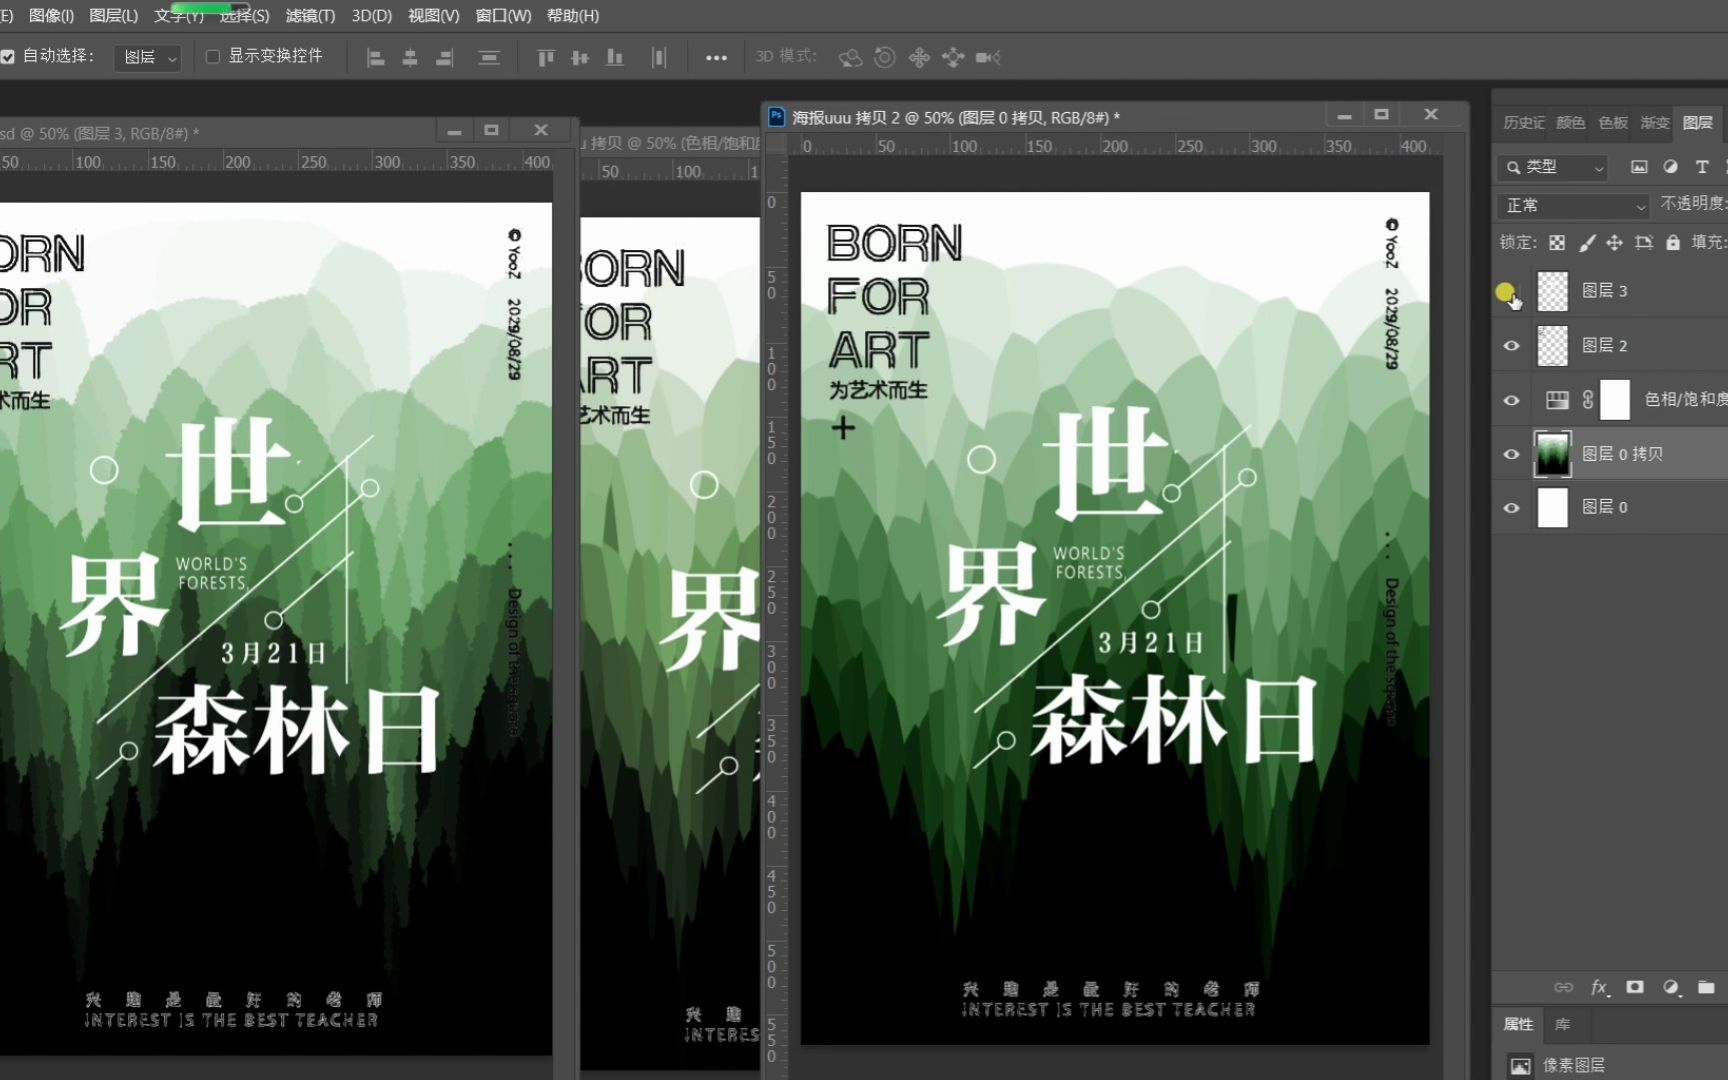
Task: Open 窗口(W) menu
Action: [503, 15]
